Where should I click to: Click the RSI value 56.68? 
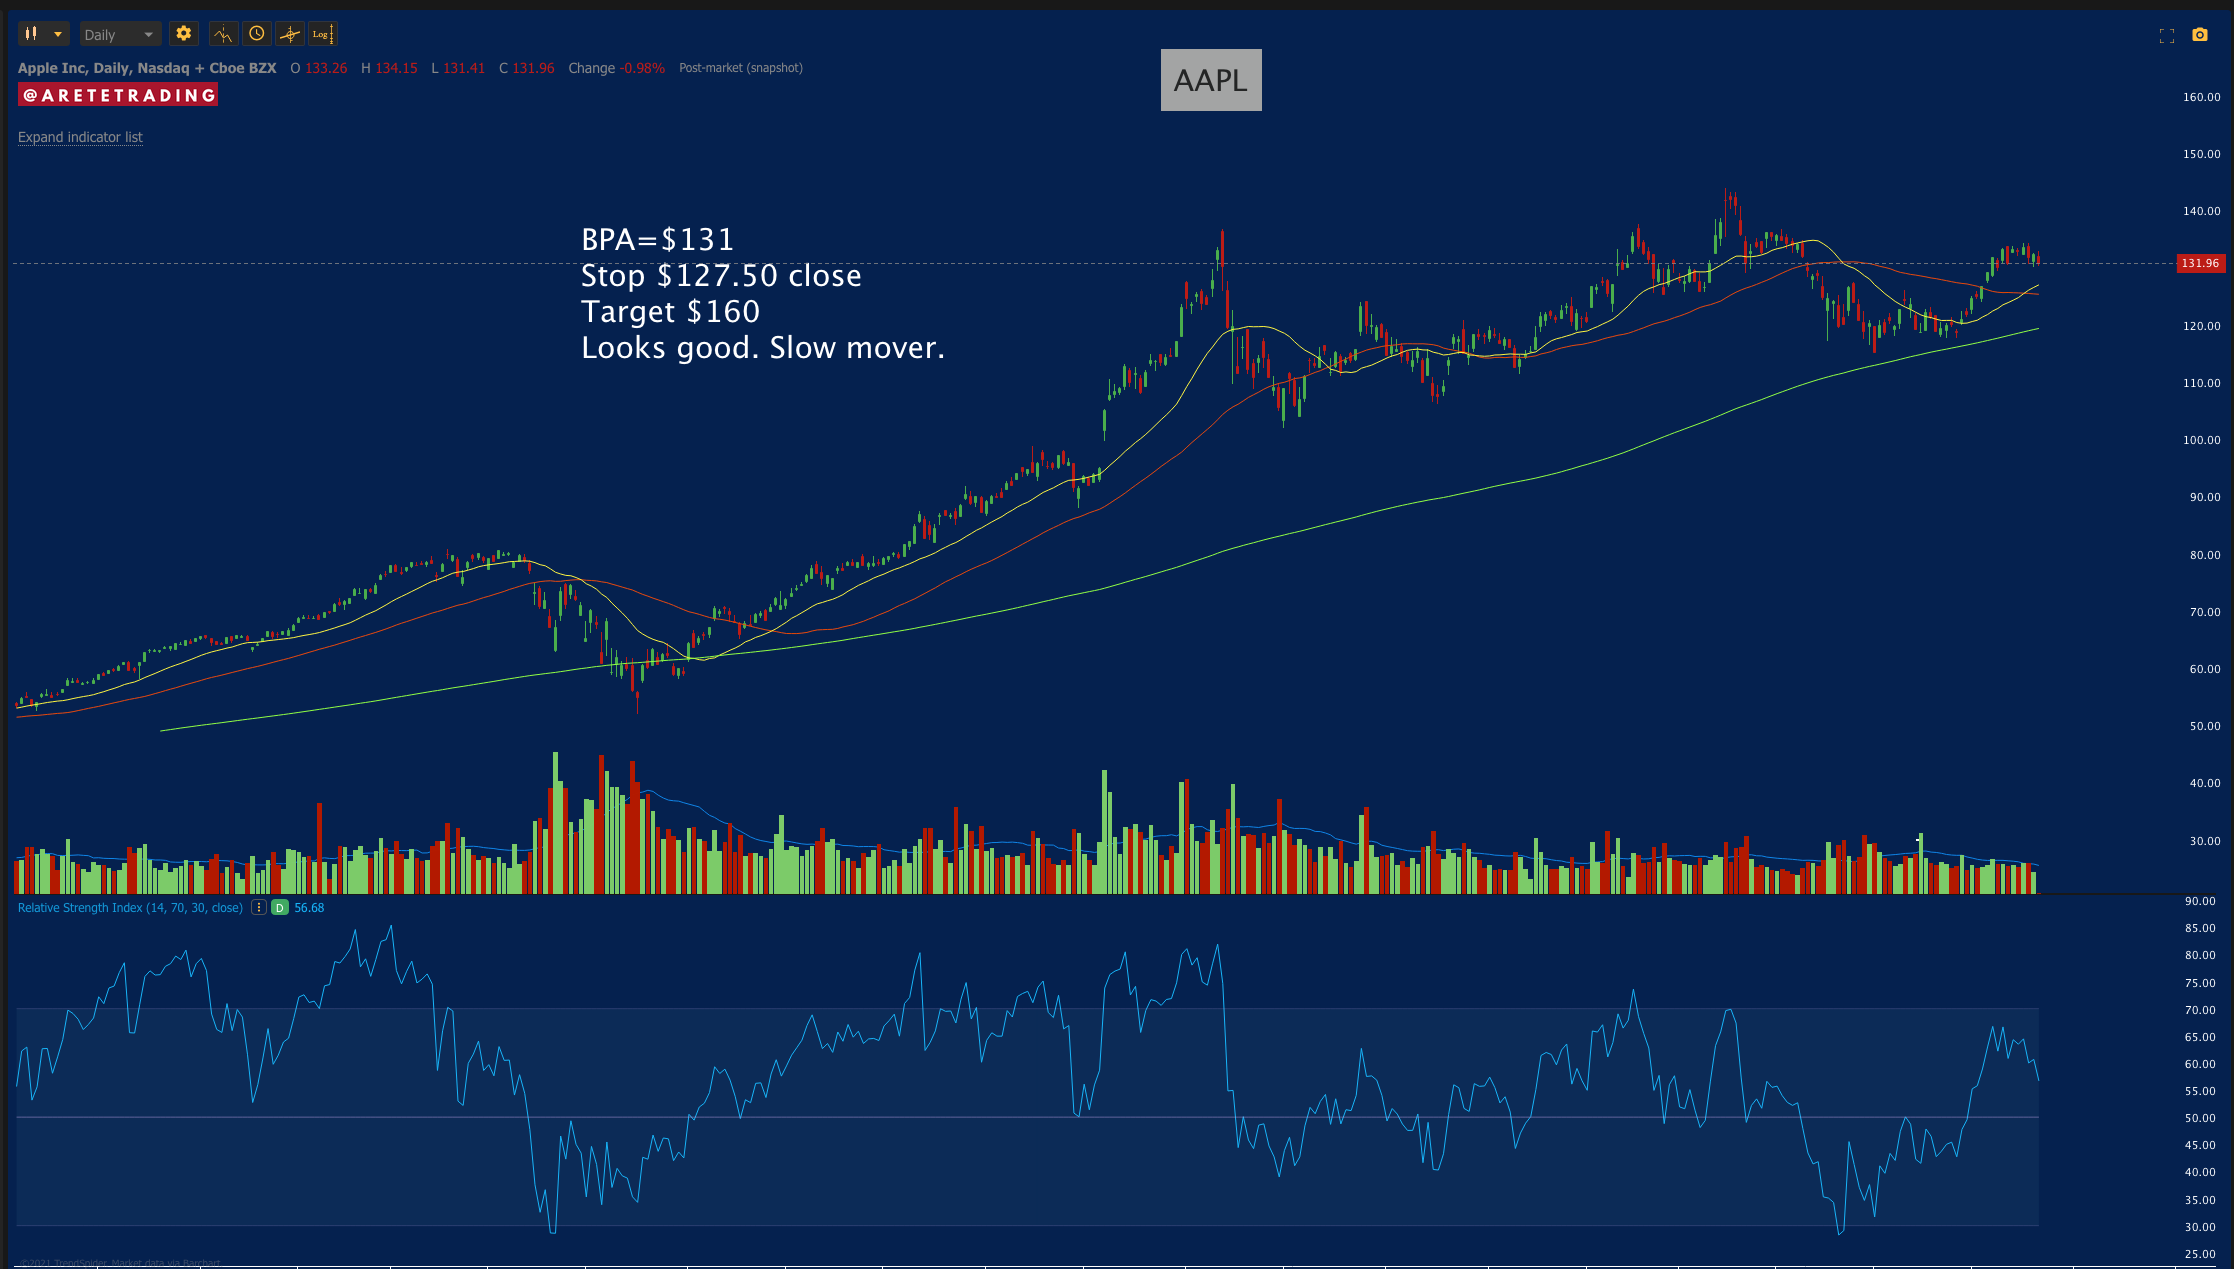[x=309, y=908]
